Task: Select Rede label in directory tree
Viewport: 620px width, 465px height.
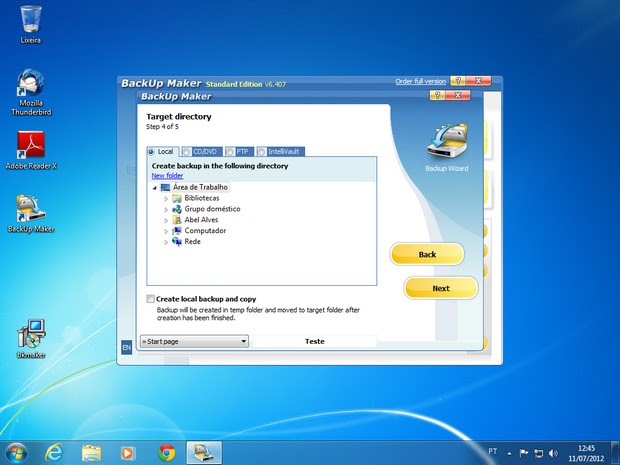Action: [193, 241]
